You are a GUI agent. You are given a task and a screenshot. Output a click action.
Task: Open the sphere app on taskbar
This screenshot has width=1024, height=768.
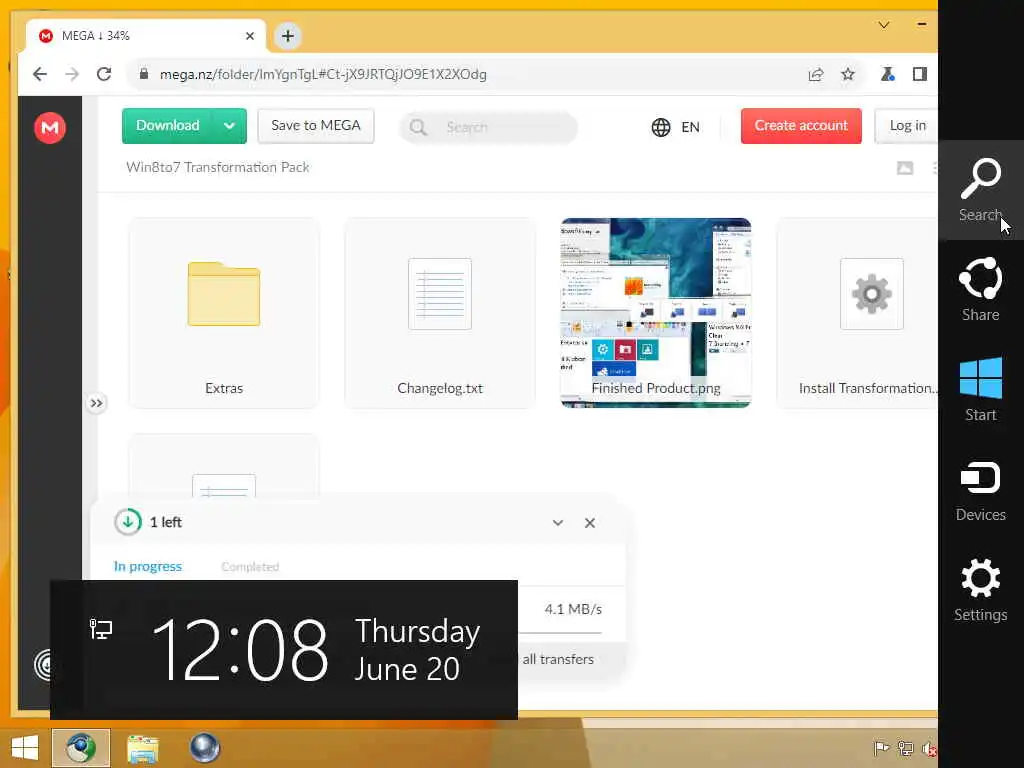pos(204,748)
